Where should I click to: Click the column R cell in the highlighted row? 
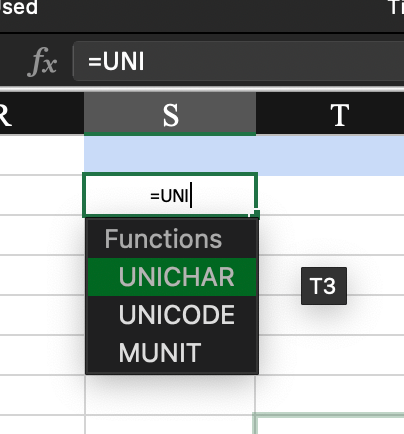coord(42,155)
